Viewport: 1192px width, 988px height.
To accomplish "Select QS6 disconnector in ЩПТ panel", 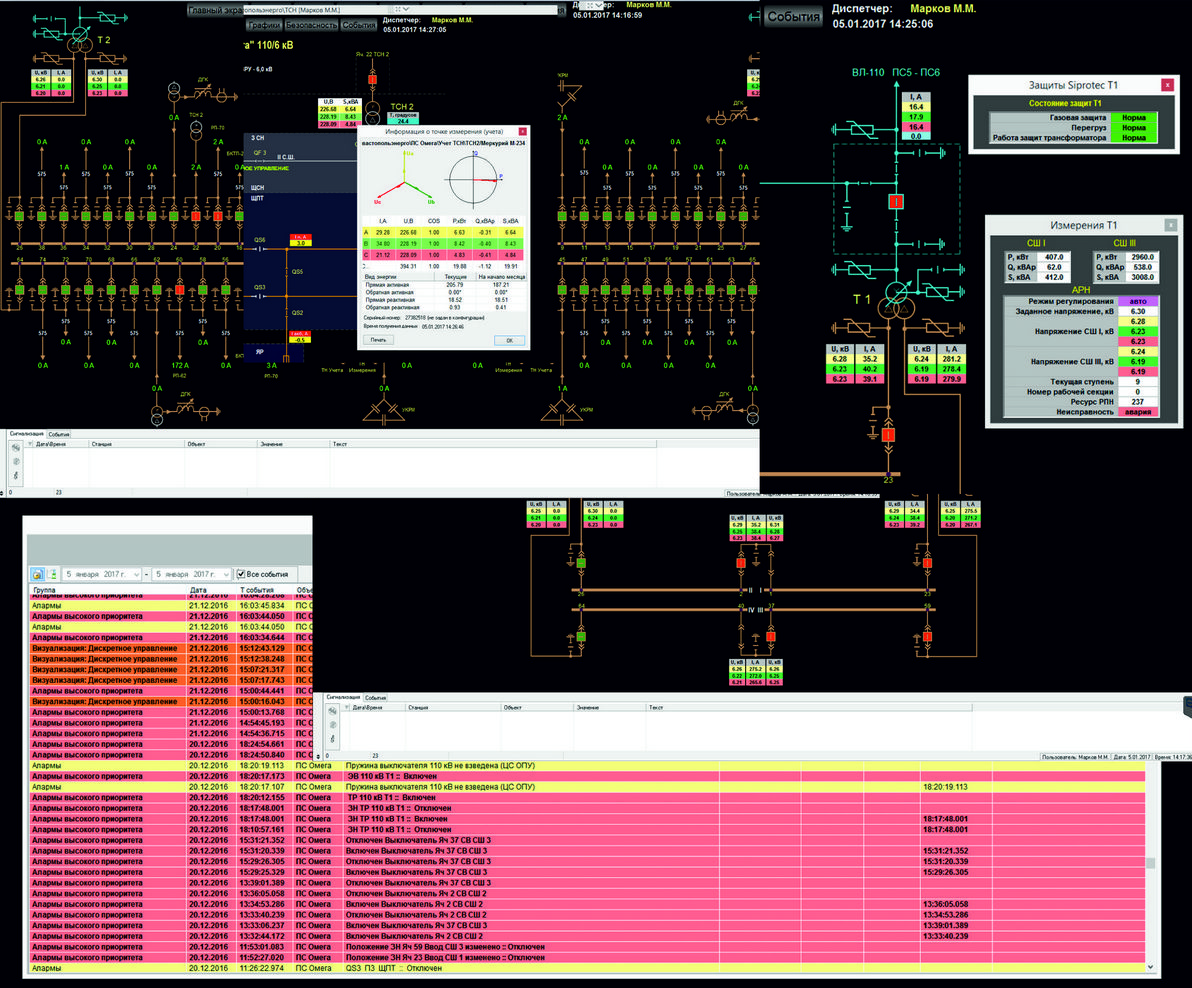I will (260, 248).
